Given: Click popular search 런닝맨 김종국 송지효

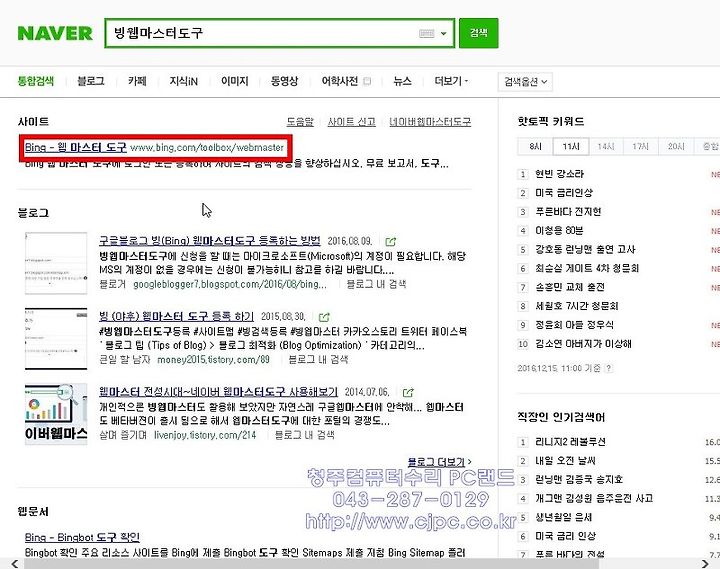Looking at the screenshot, I should 579,479.
